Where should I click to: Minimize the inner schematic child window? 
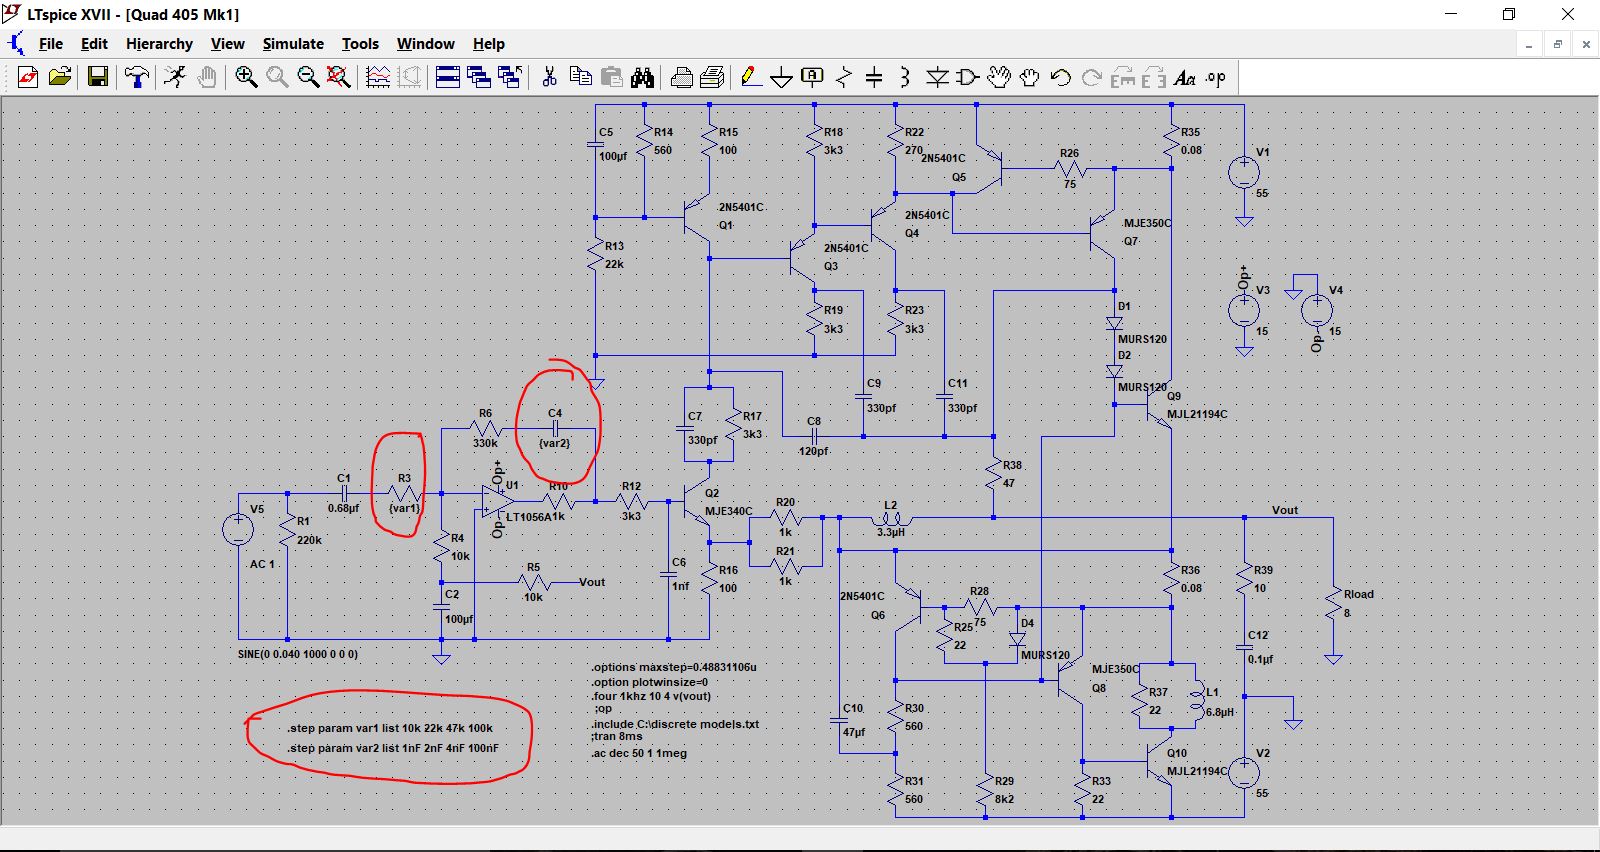(x=1529, y=44)
